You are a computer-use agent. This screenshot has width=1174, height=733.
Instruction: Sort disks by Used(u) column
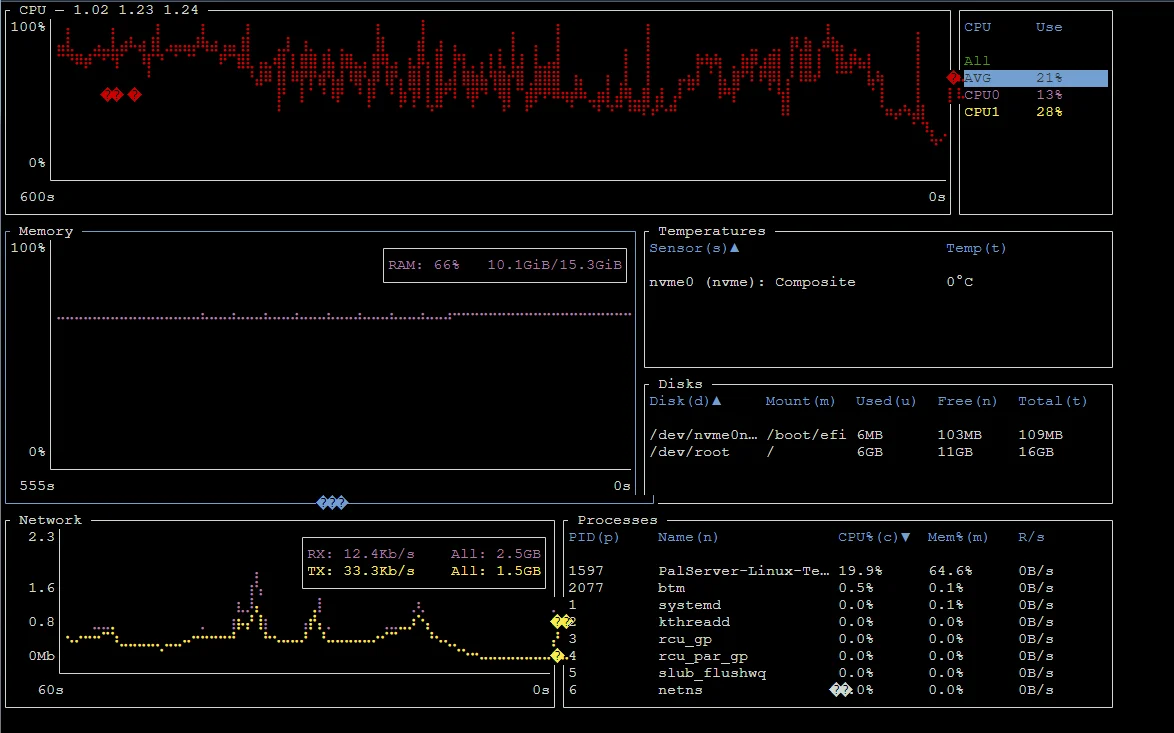click(x=886, y=401)
